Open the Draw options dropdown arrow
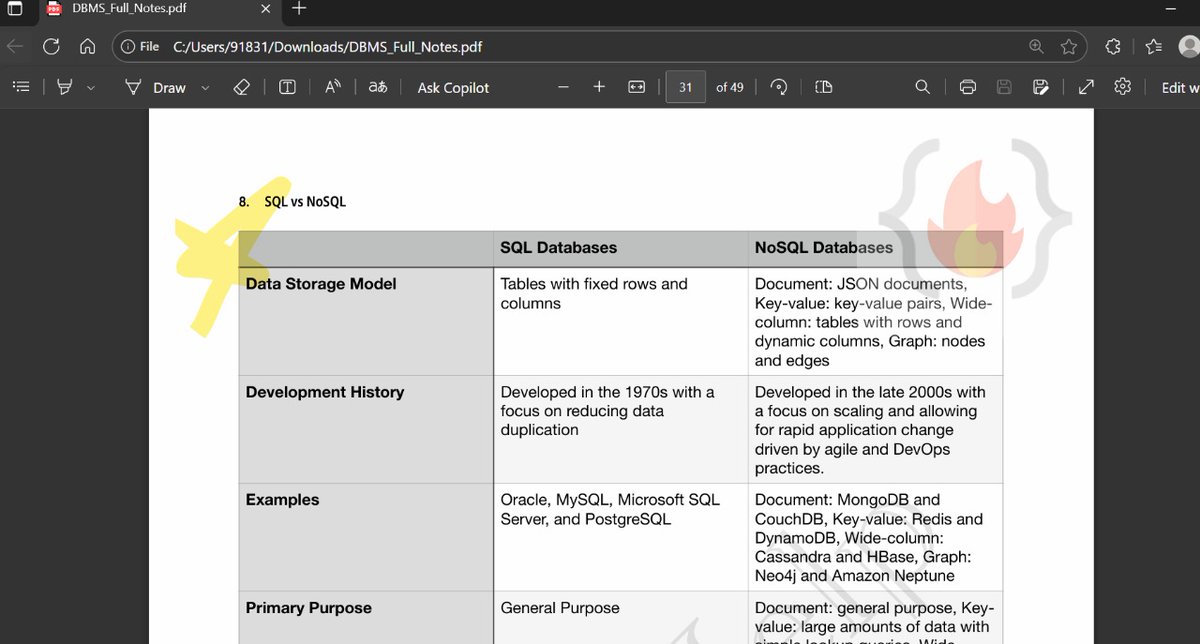This screenshot has height=644, width=1200. coord(205,88)
